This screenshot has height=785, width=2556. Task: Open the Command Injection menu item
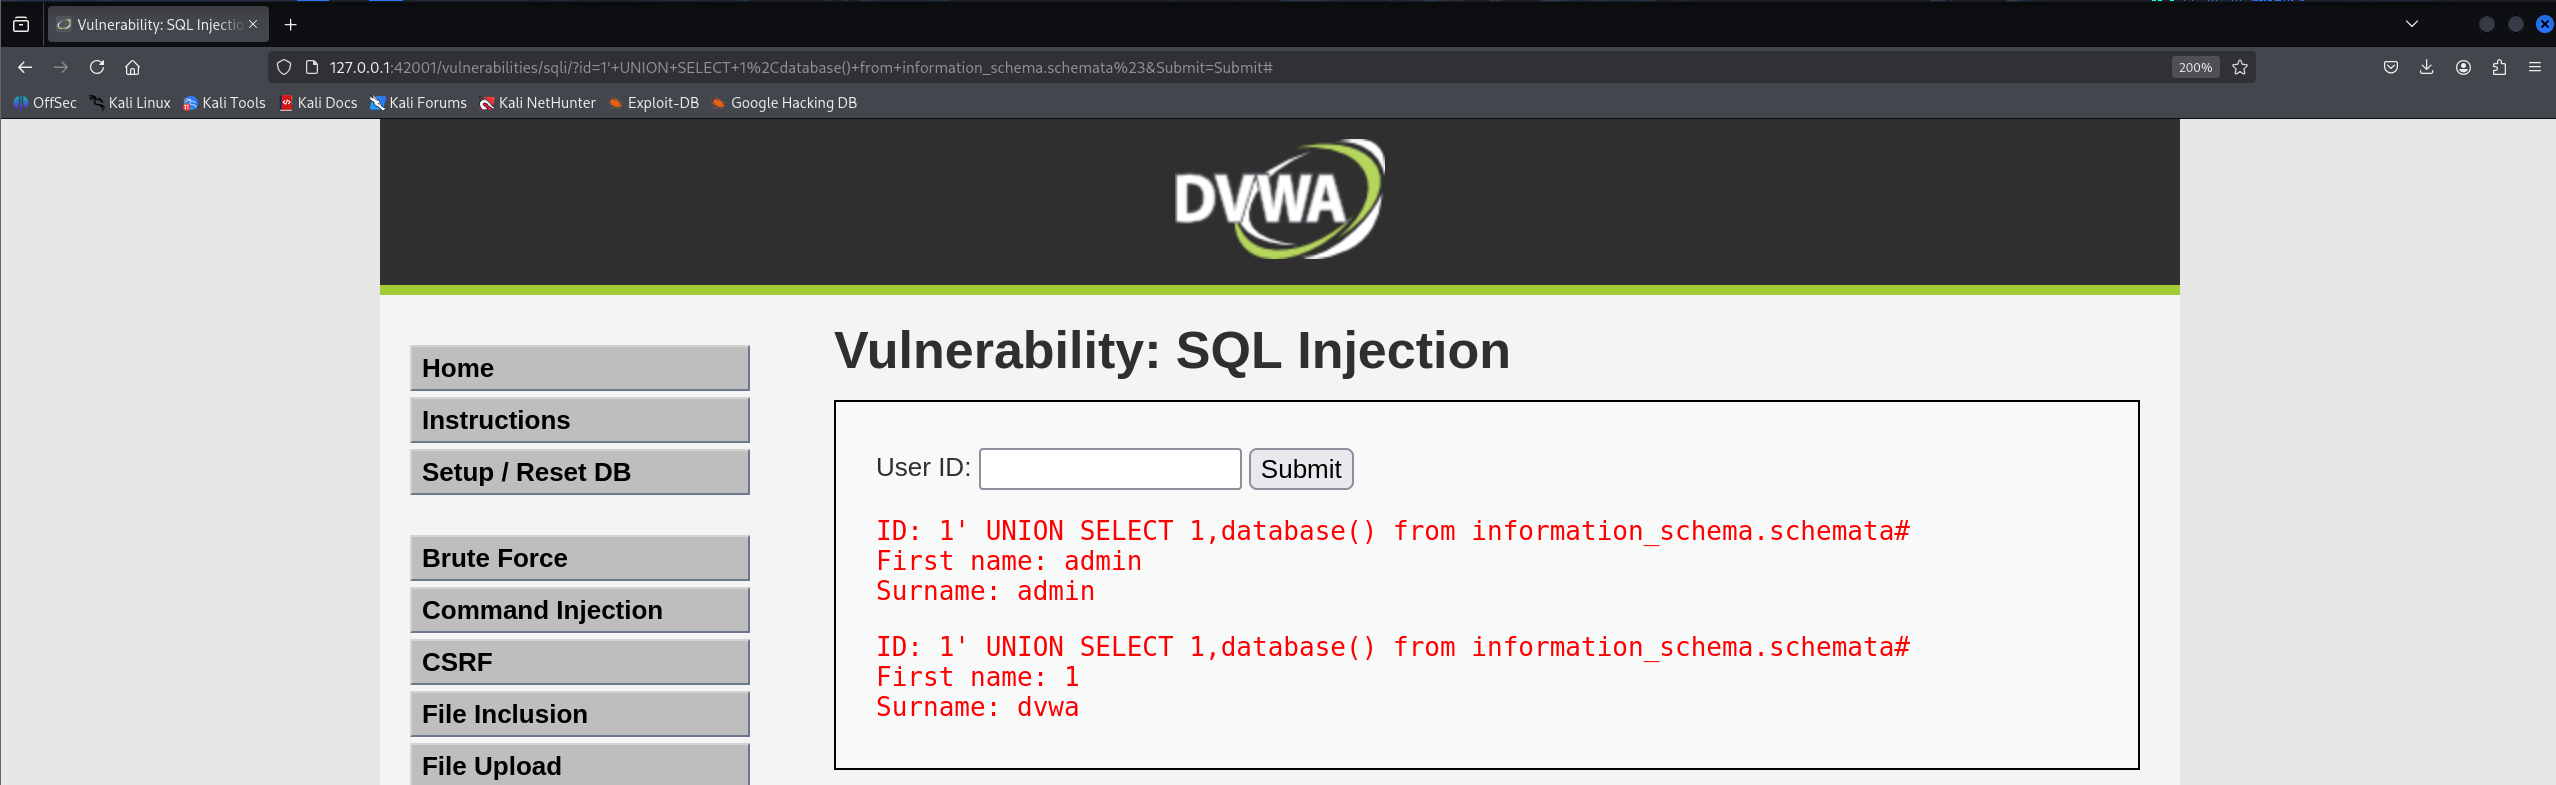tap(580, 610)
